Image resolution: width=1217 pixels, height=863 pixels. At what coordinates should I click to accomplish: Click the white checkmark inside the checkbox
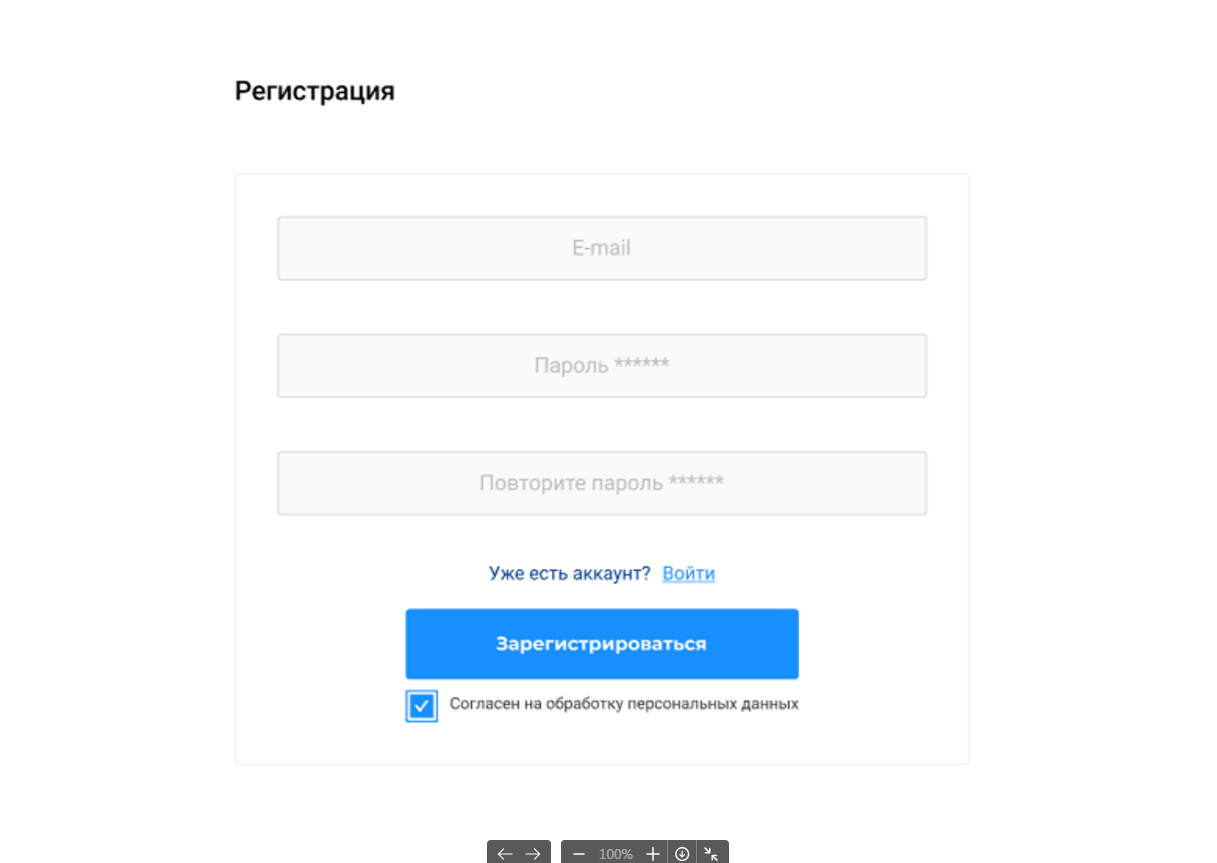421,706
